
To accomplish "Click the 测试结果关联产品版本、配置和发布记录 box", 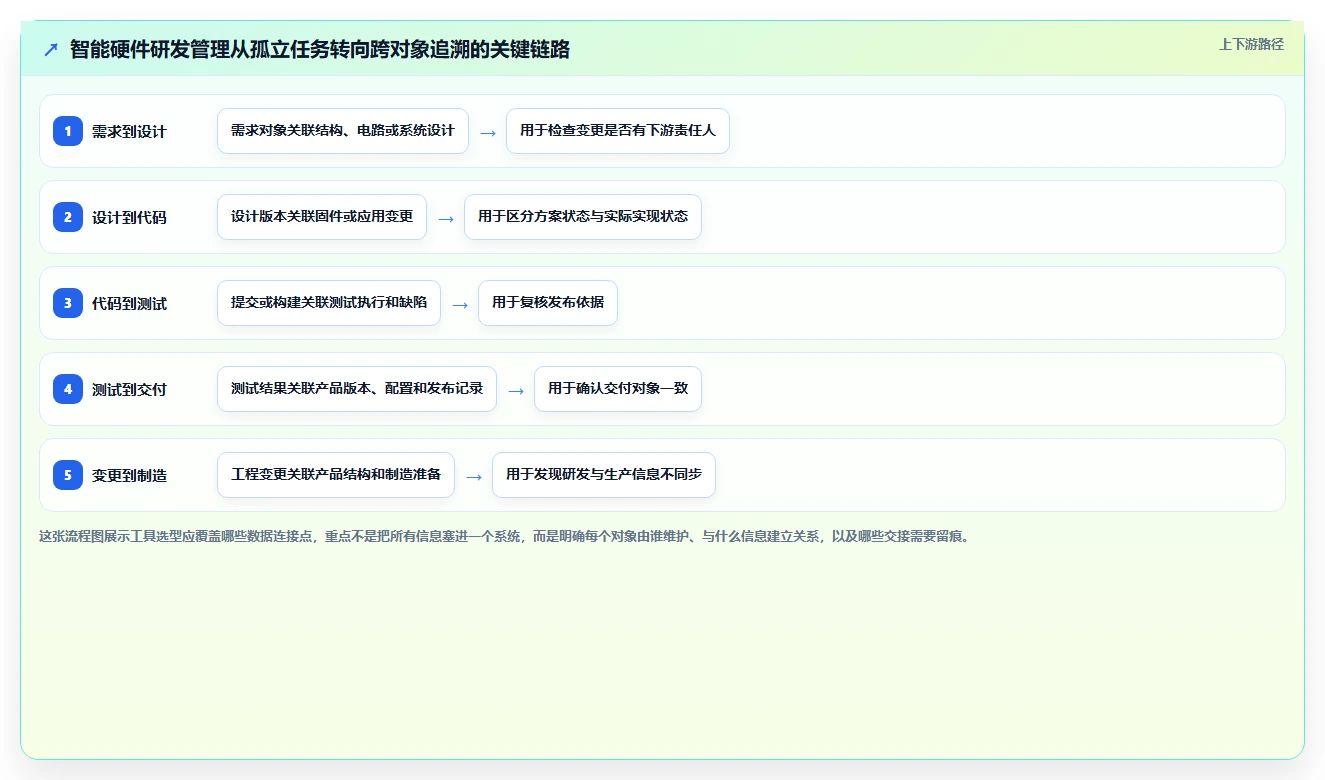I will (x=357, y=389).
